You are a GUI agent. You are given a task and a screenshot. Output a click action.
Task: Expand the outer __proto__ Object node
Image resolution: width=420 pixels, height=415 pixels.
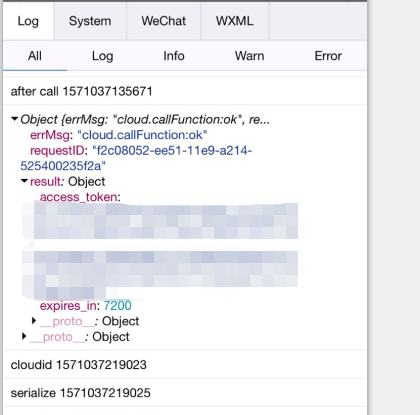(x=24, y=336)
